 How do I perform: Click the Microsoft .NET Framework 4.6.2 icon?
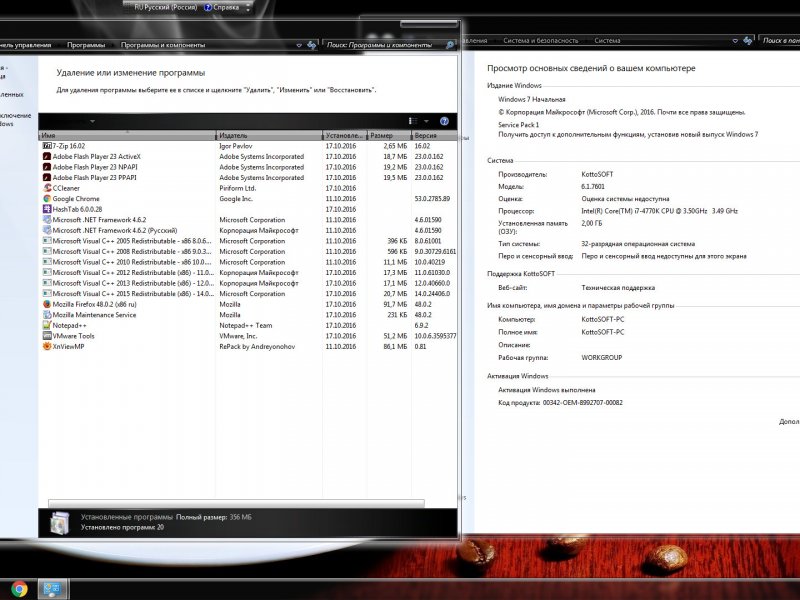pyautogui.click(x=47, y=220)
